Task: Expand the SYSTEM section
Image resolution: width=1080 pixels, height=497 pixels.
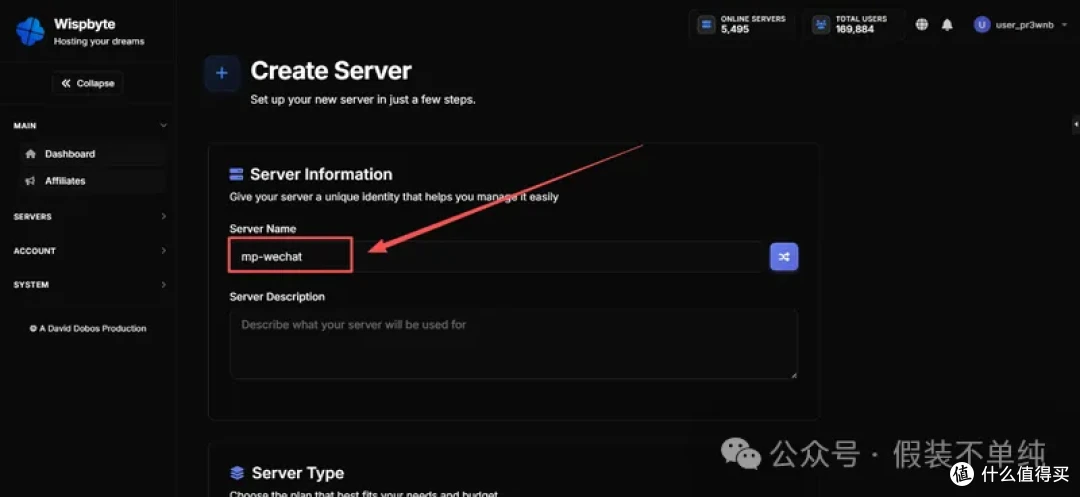Action: tap(90, 285)
